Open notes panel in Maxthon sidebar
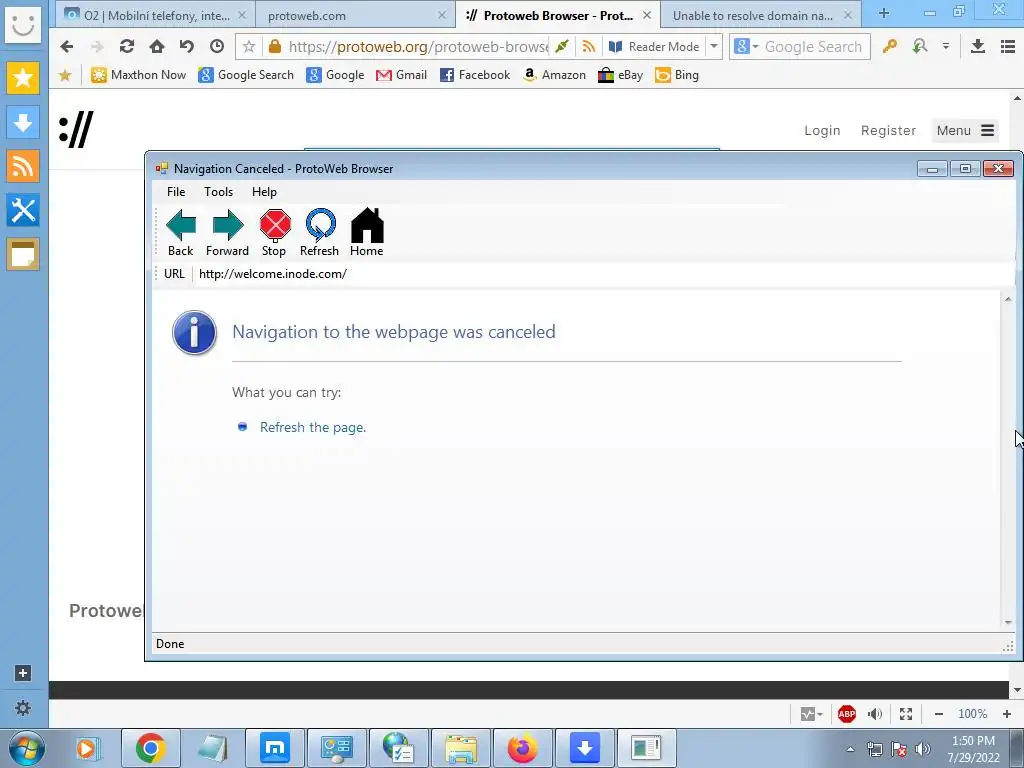1024x768 pixels. pyautogui.click(x=23, y=254)
